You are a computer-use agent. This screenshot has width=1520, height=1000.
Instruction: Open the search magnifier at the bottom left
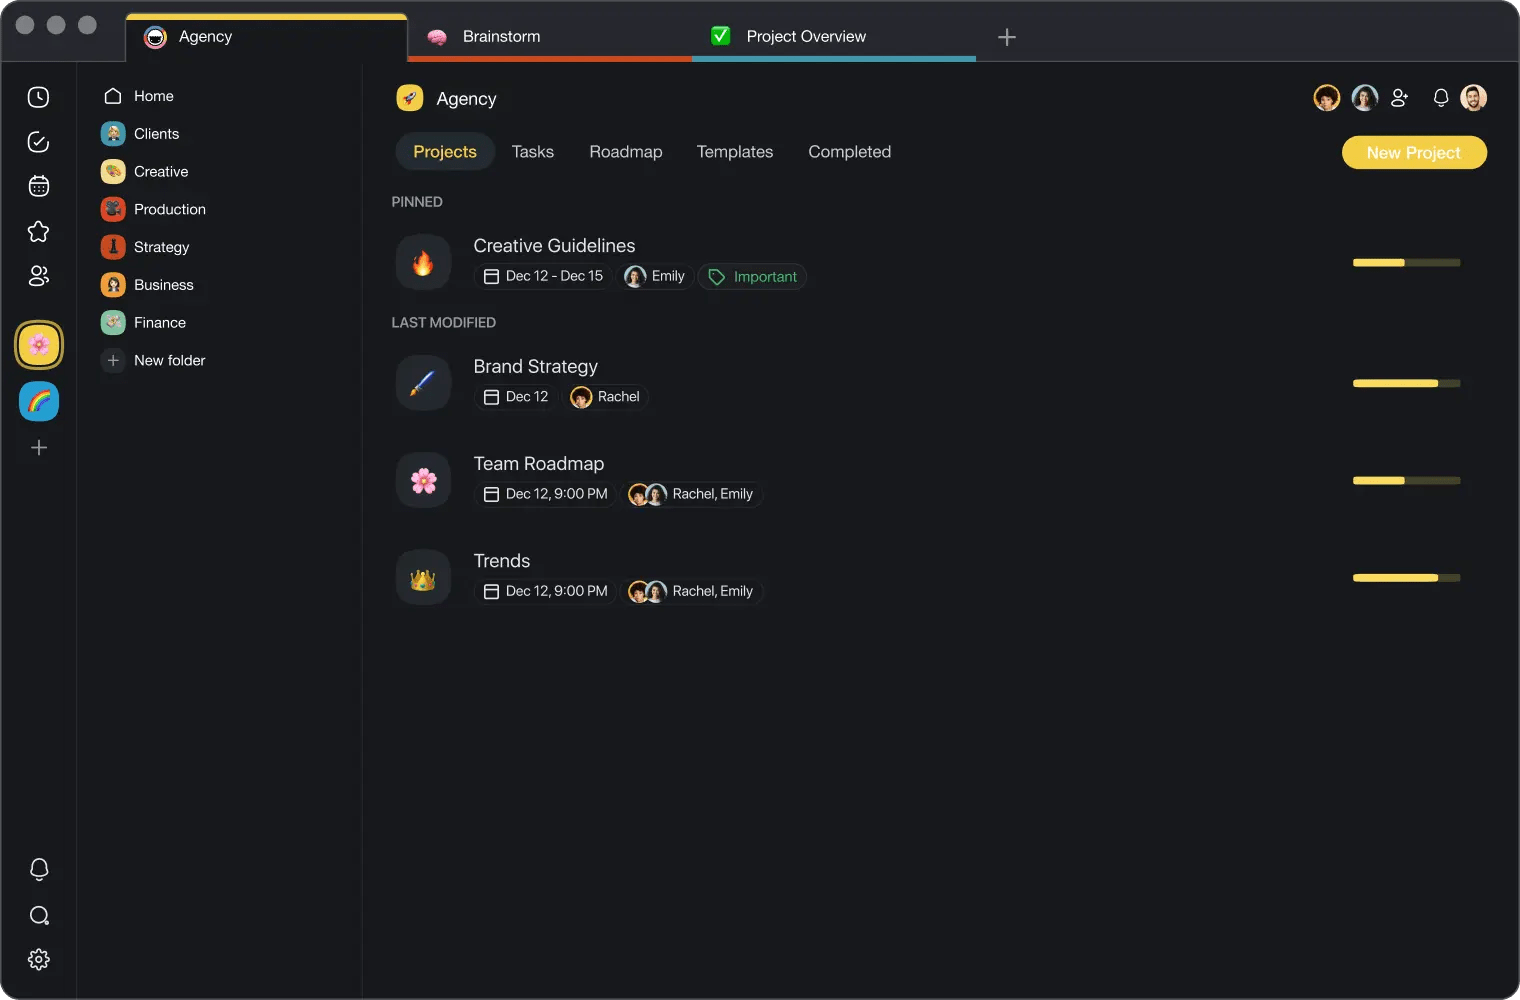[x=38, y=915]
